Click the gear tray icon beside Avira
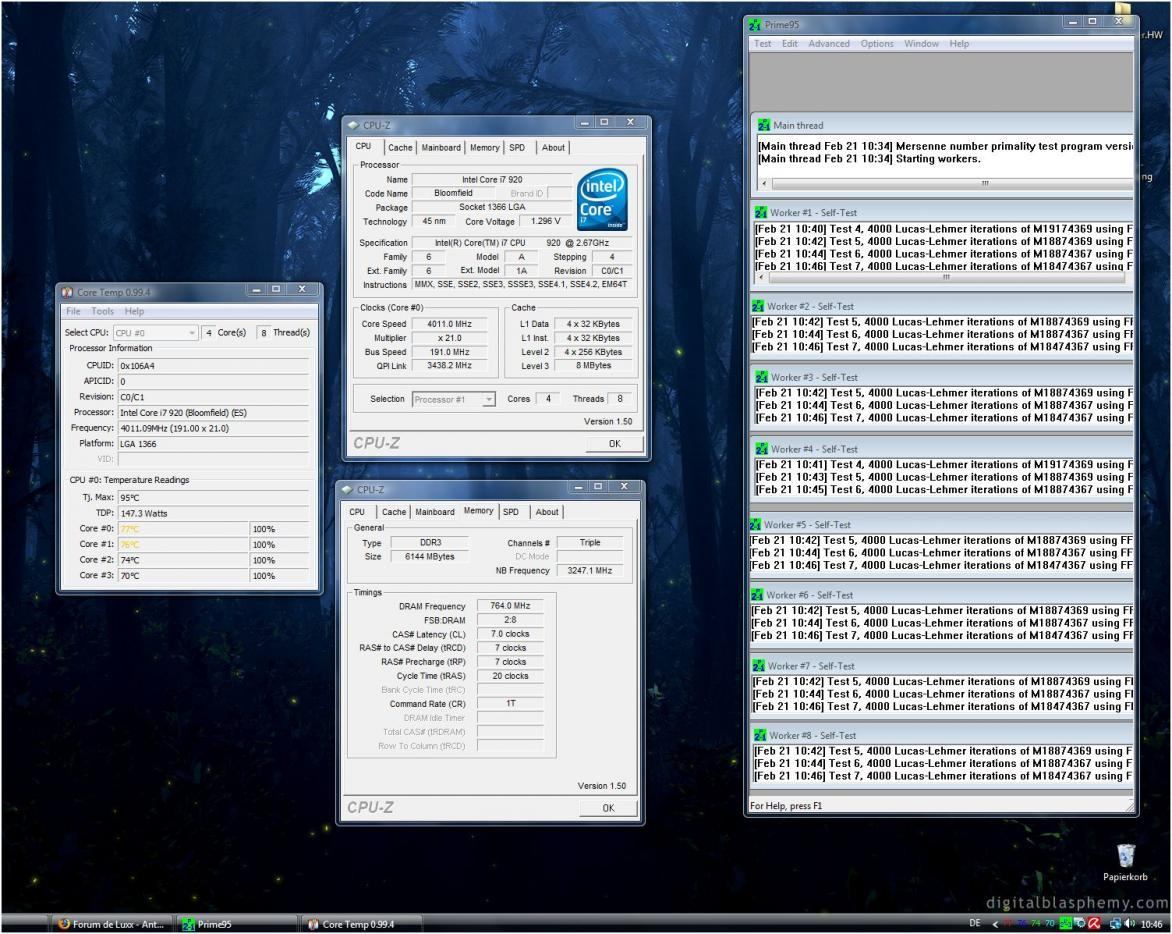The image size is (1172, 934). click(x=1080, y=924)
